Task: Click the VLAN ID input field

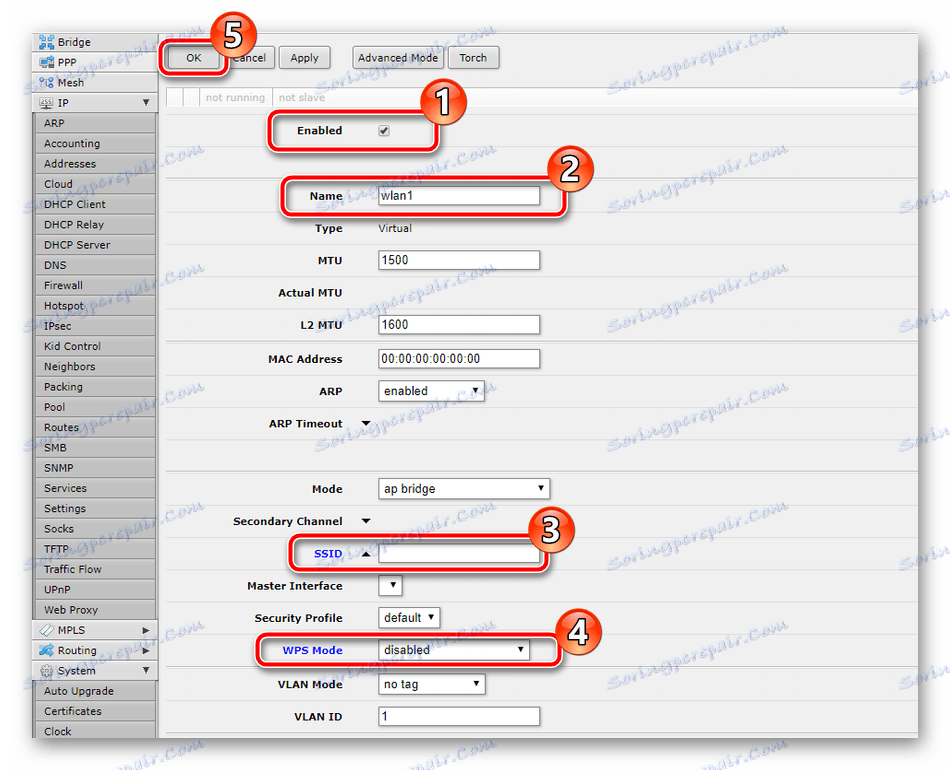Action: click(459, 716)
